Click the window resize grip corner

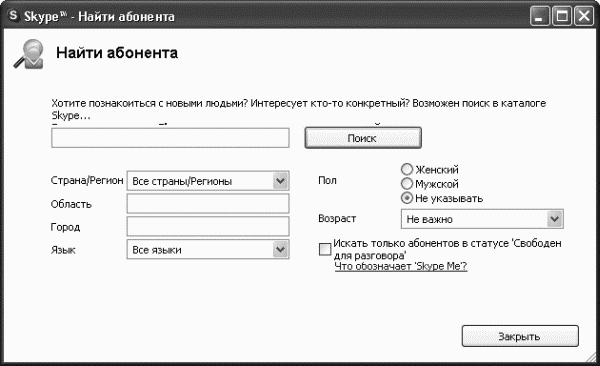[591, 357]
